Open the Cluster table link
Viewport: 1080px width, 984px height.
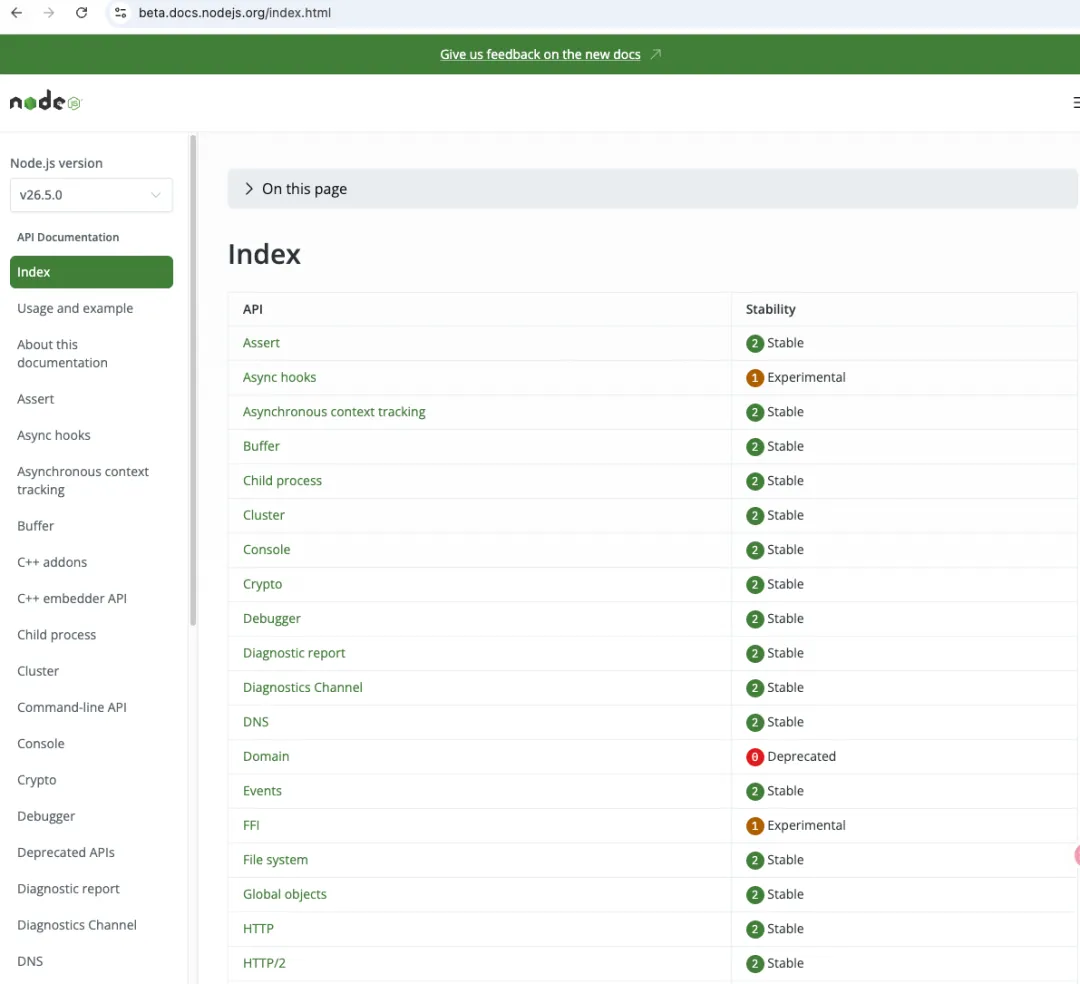(263, 515)
